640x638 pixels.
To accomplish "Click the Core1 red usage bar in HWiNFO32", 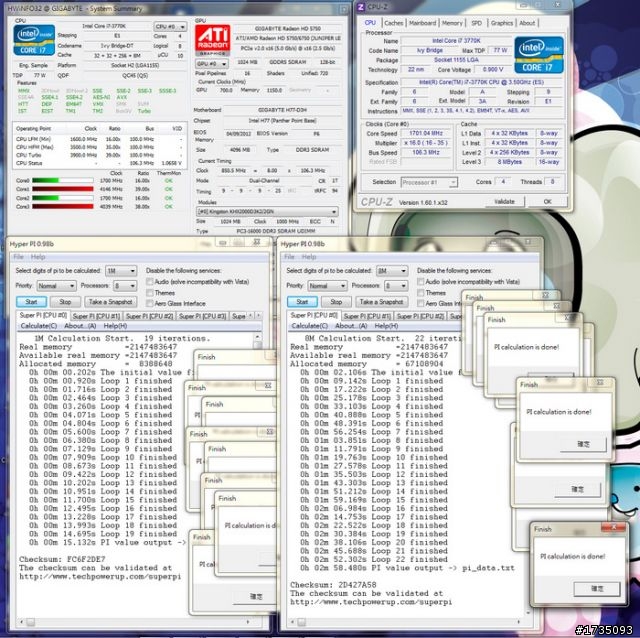I will pyautogui.click(x=63, y=189).
